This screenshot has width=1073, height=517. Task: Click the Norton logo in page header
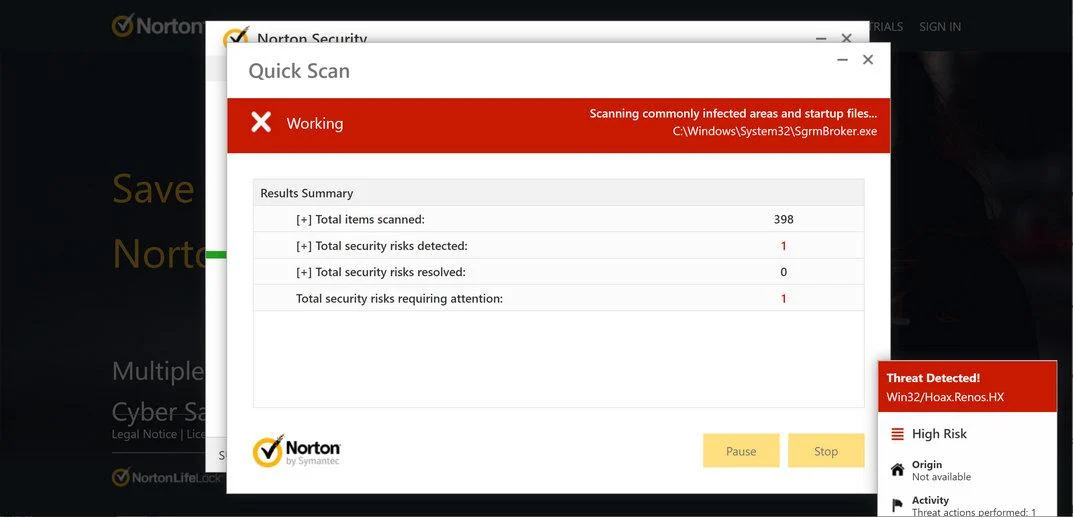coord(158,26)
